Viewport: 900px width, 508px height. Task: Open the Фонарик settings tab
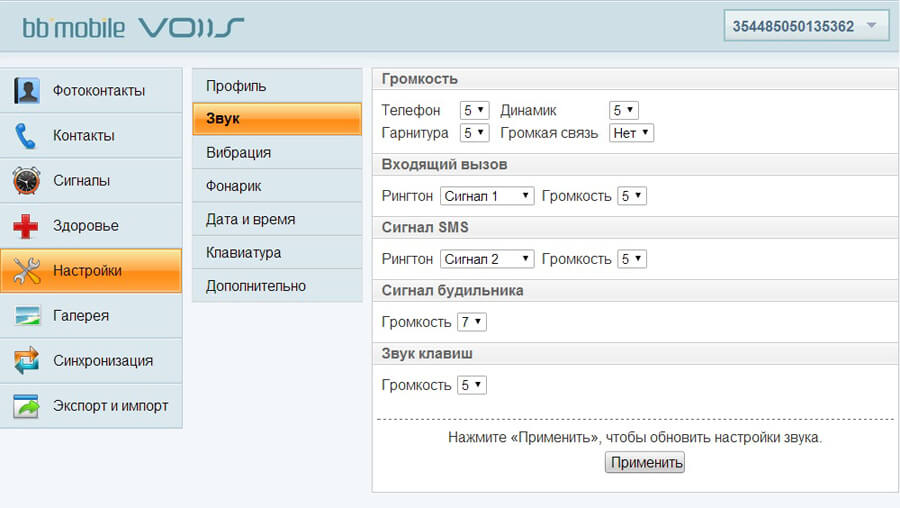click(x=277, y=186)
